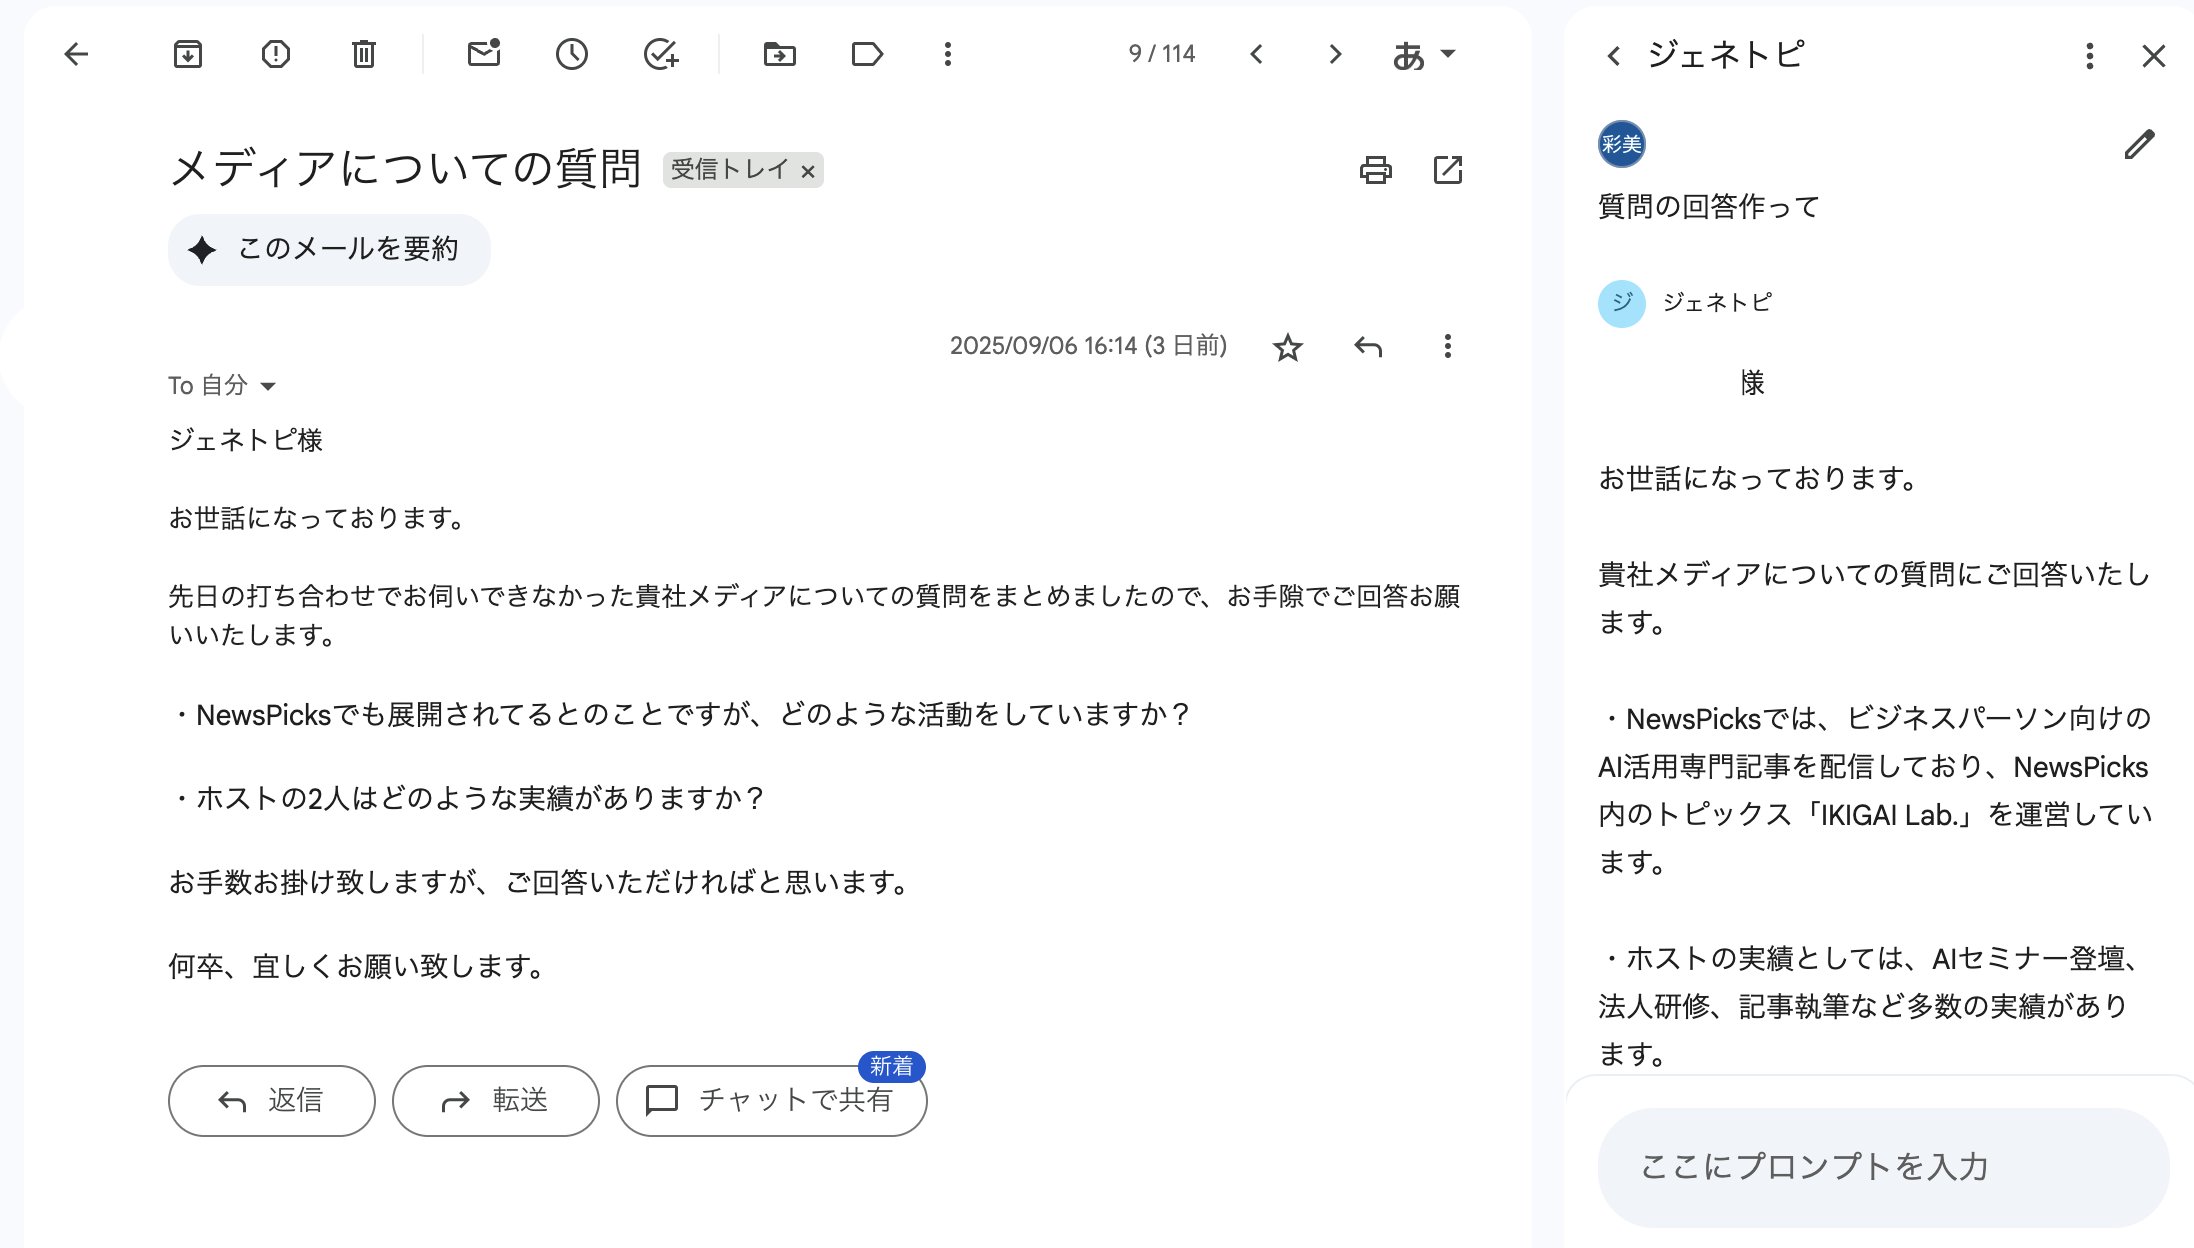Screen dimensions: 2194x1248
Task: Go back in the ジェネトピ side panel
Action: pyautogui.click(x=1613, y=56)
